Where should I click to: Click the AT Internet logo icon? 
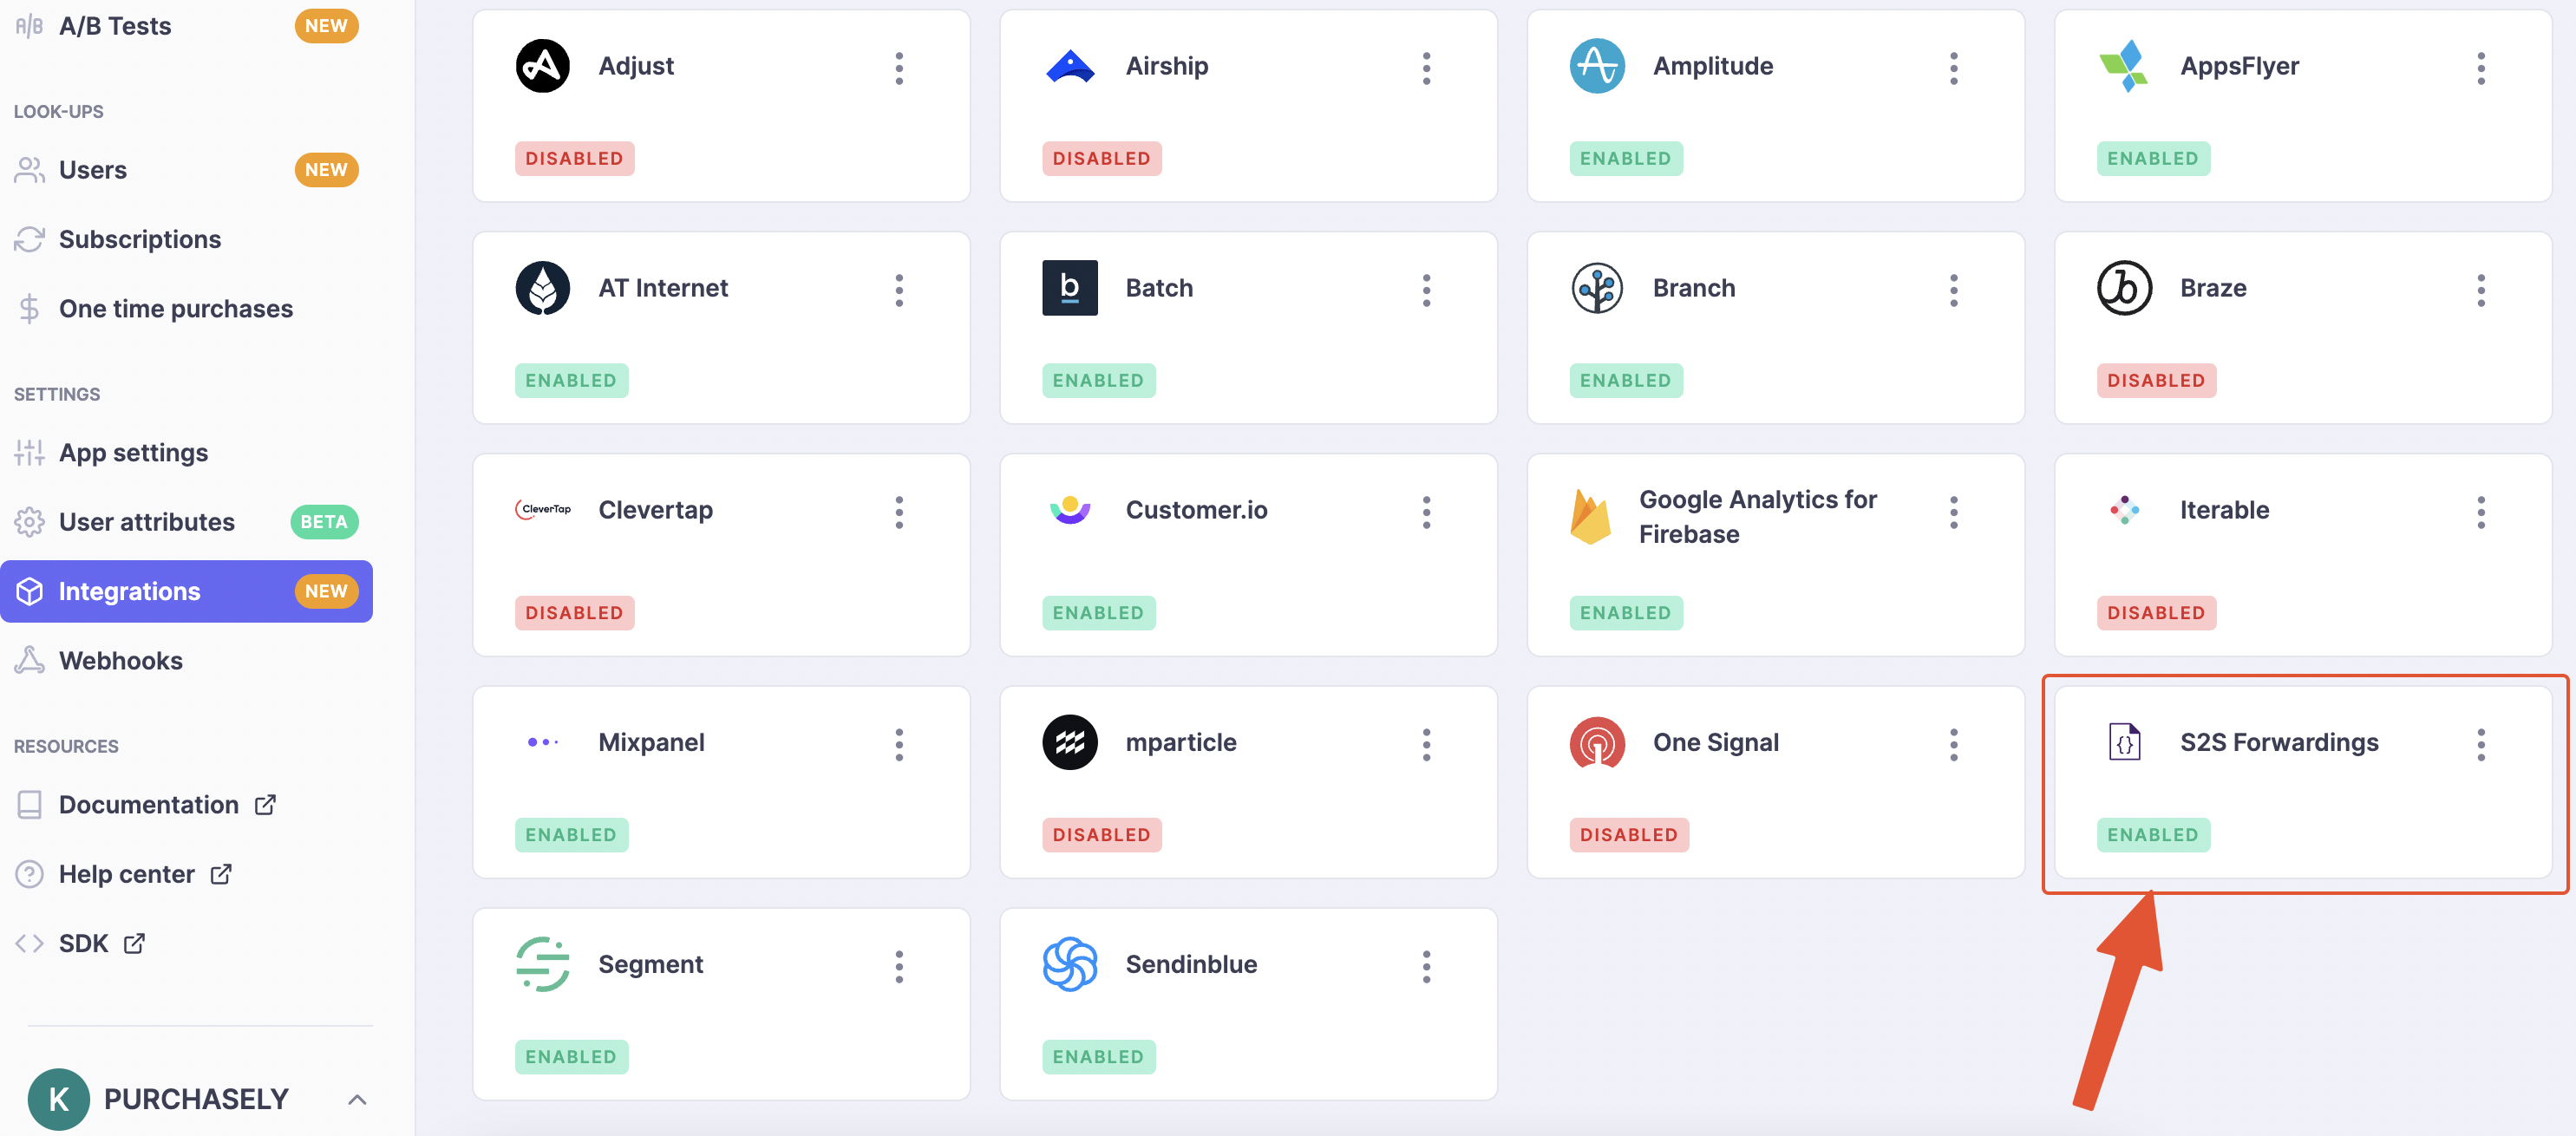coord(542,288)
